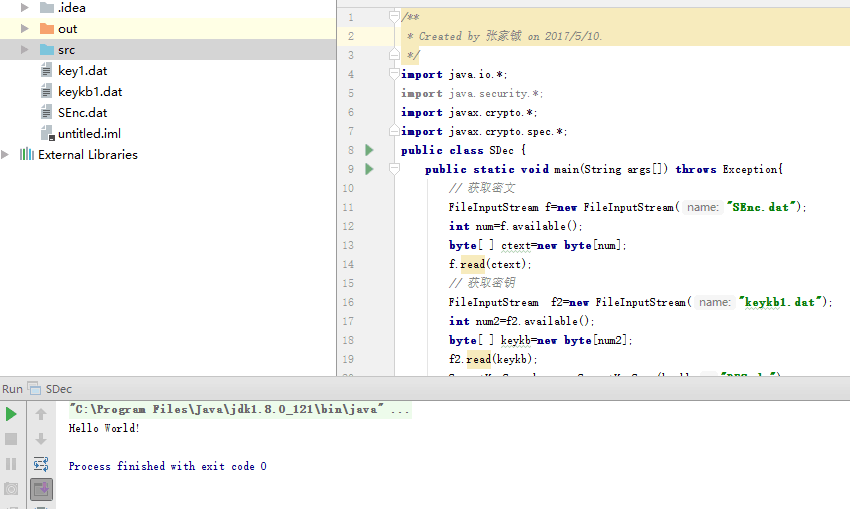Collapse the doc comment fold at line 1

coord(395,17)
